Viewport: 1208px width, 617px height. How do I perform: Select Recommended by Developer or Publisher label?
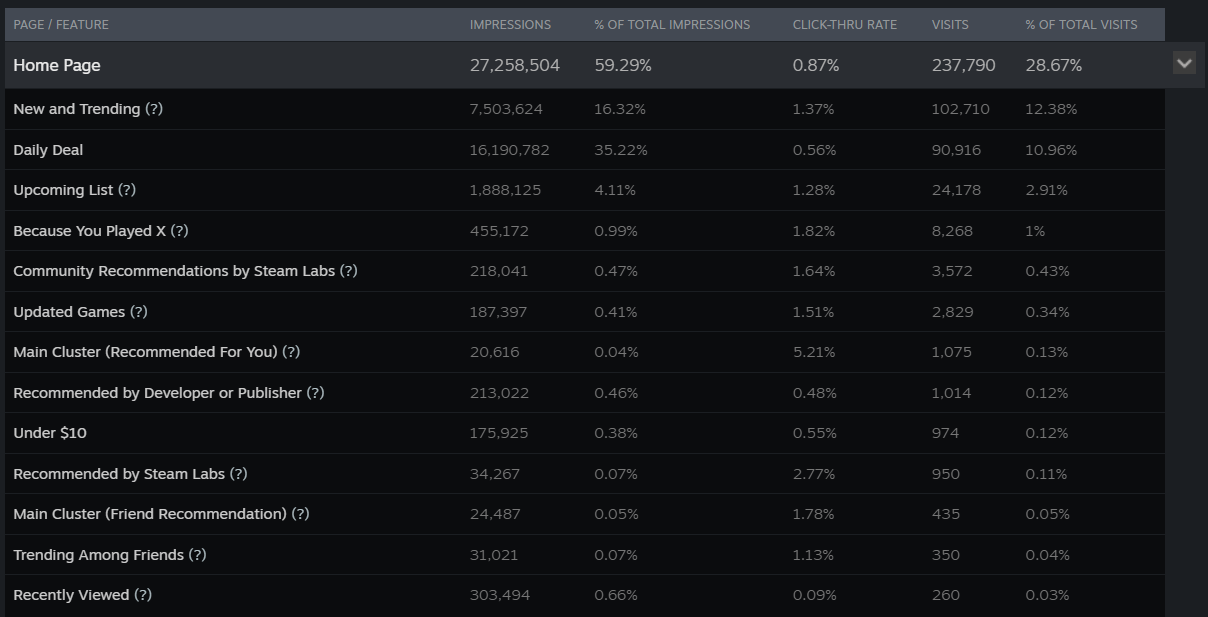pyautogui.click(x=157, y=393)
